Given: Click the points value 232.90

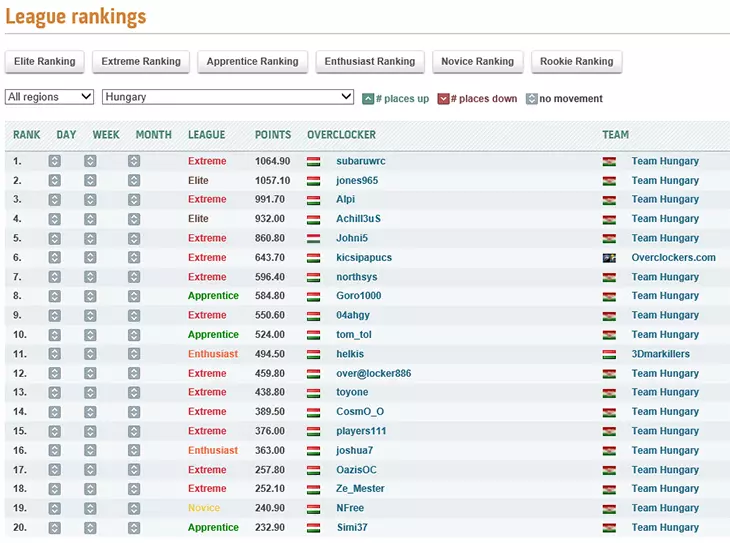Looking at the screenshot, I should (270, 528).
